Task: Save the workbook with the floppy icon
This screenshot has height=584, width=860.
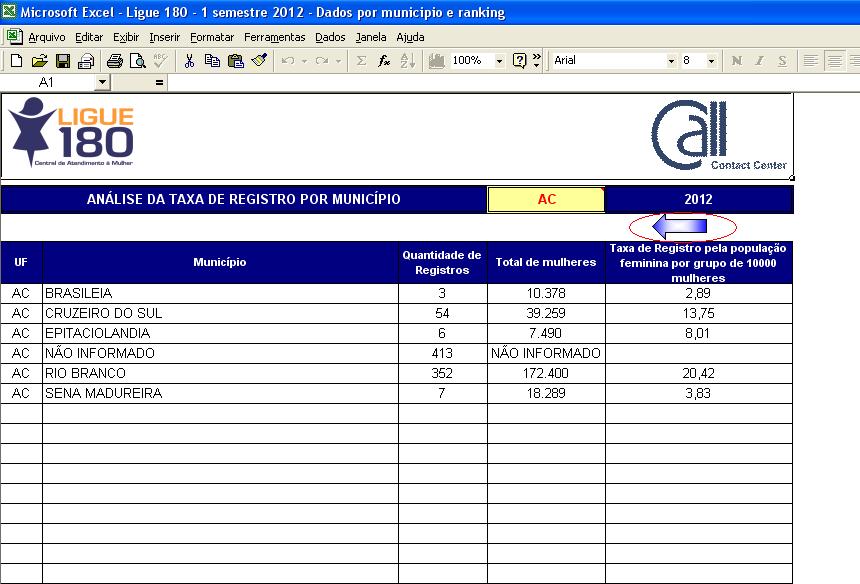Action: tap(62, 61)
